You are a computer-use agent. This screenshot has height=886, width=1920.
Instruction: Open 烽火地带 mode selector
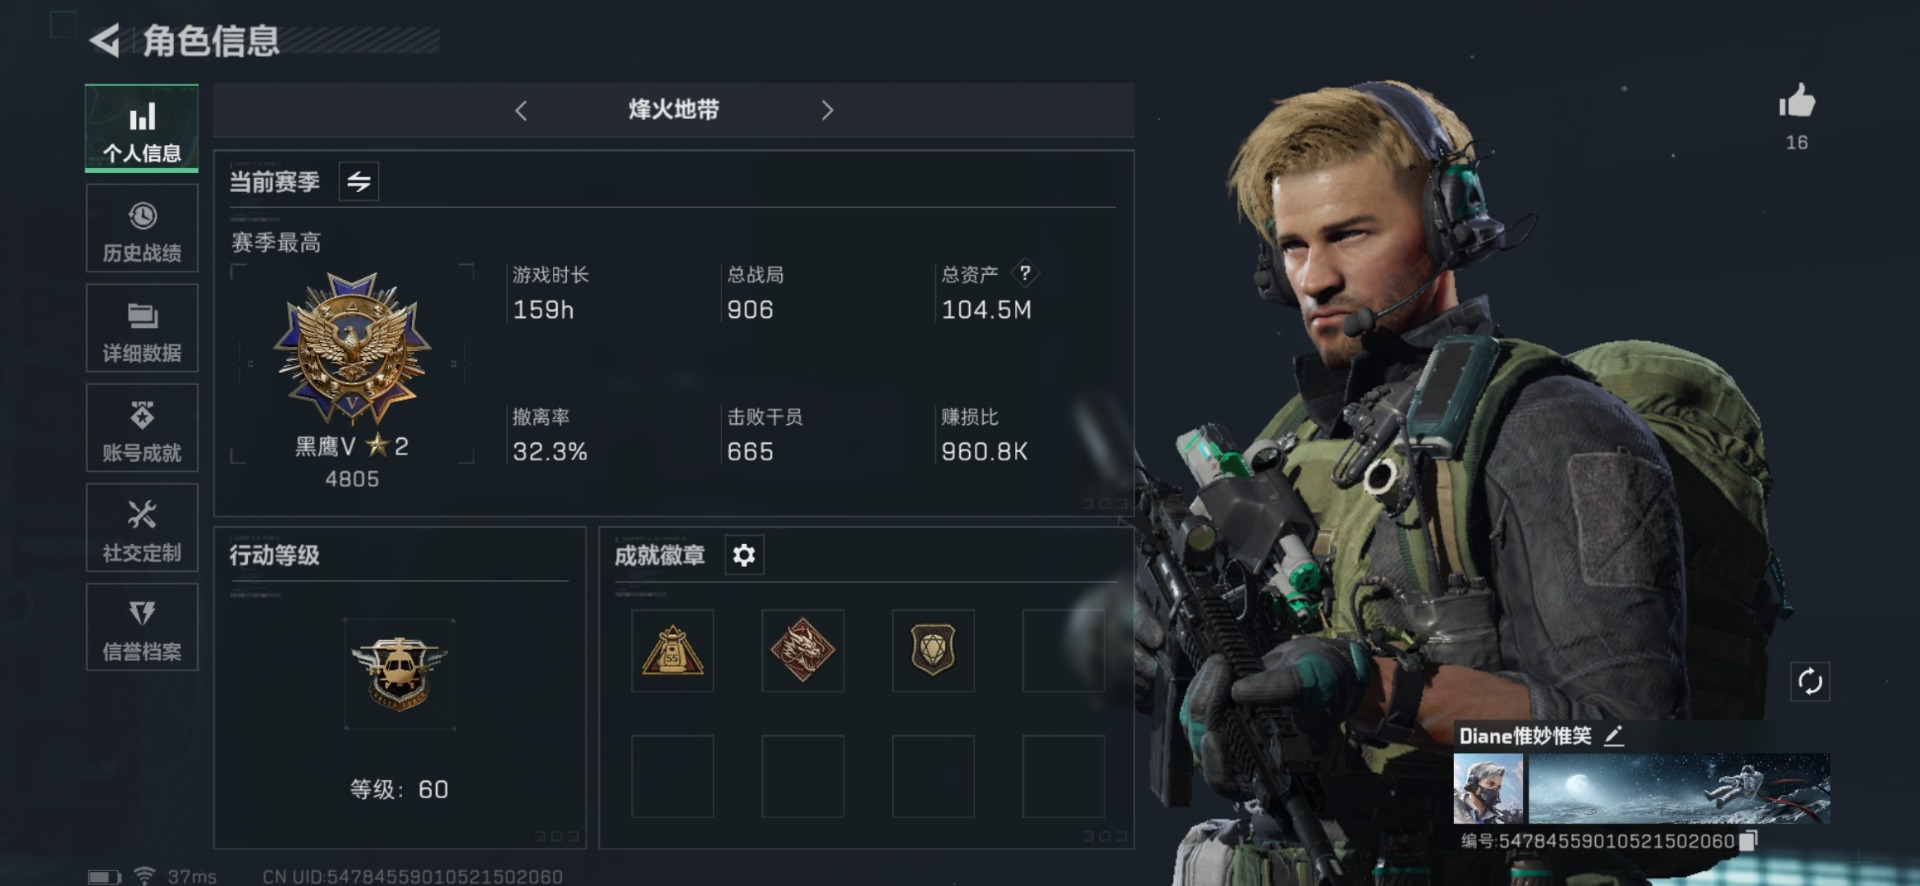(673, 110)
